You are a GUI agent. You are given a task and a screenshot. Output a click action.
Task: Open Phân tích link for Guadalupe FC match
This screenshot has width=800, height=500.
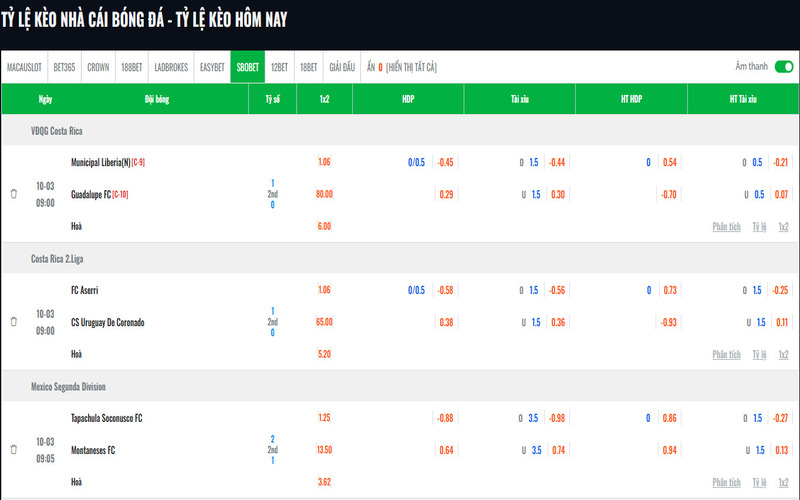[x=726, y=227]
